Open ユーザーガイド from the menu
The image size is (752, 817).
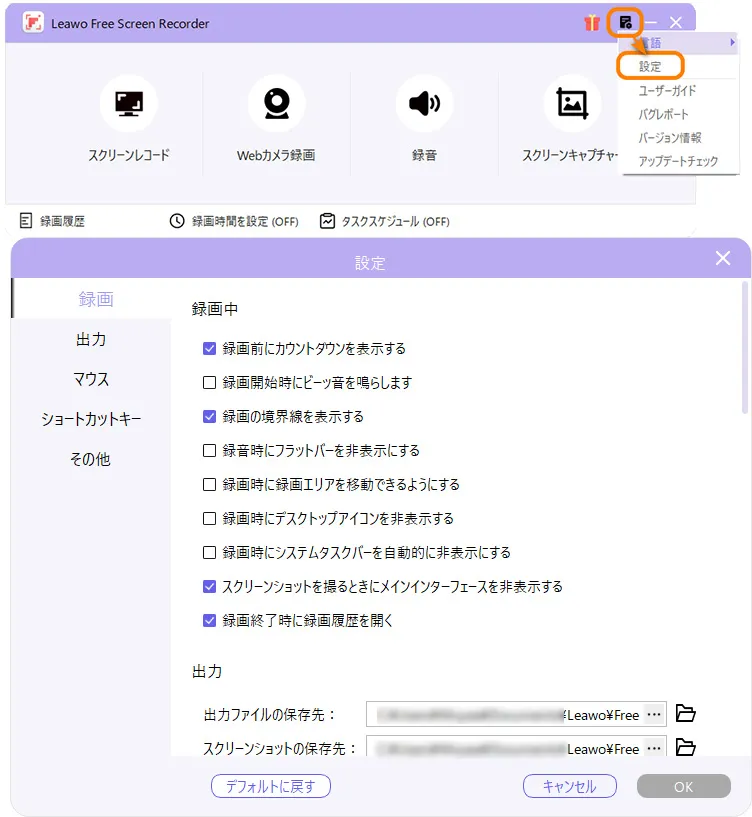point(667,91)
